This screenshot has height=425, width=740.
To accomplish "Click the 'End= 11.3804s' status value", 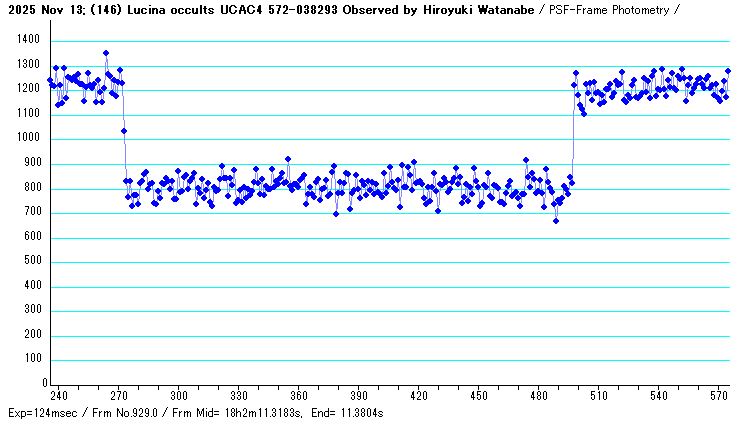I will 349,413.
